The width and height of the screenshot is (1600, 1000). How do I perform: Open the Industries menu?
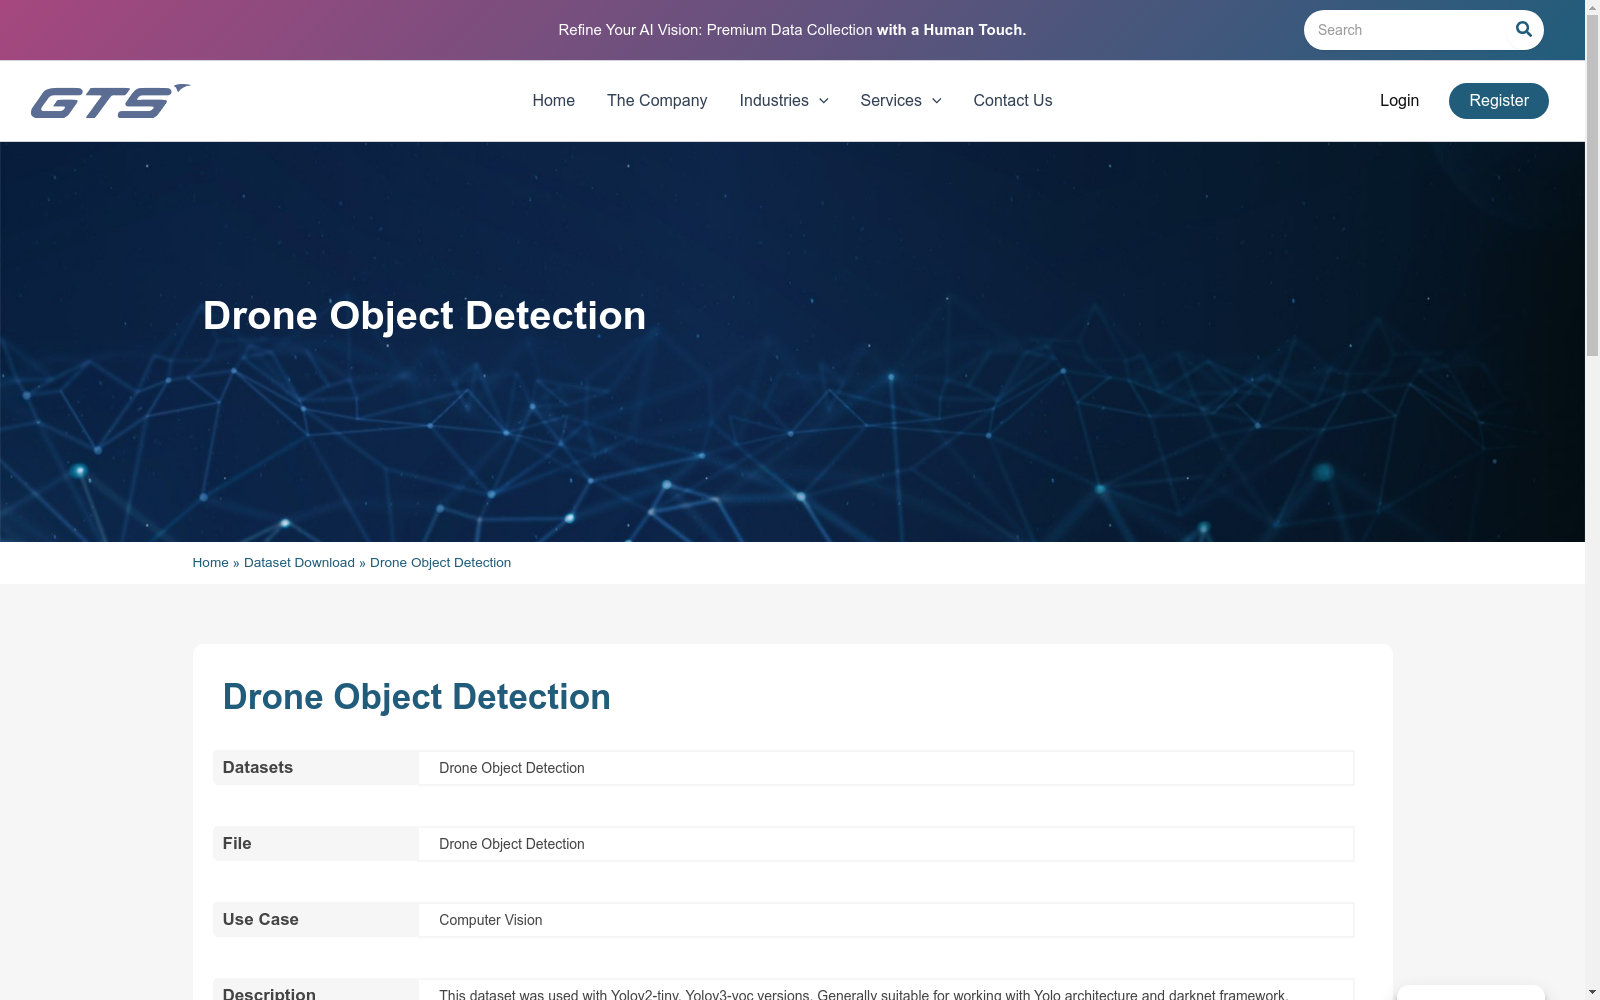tap(774, 100)
